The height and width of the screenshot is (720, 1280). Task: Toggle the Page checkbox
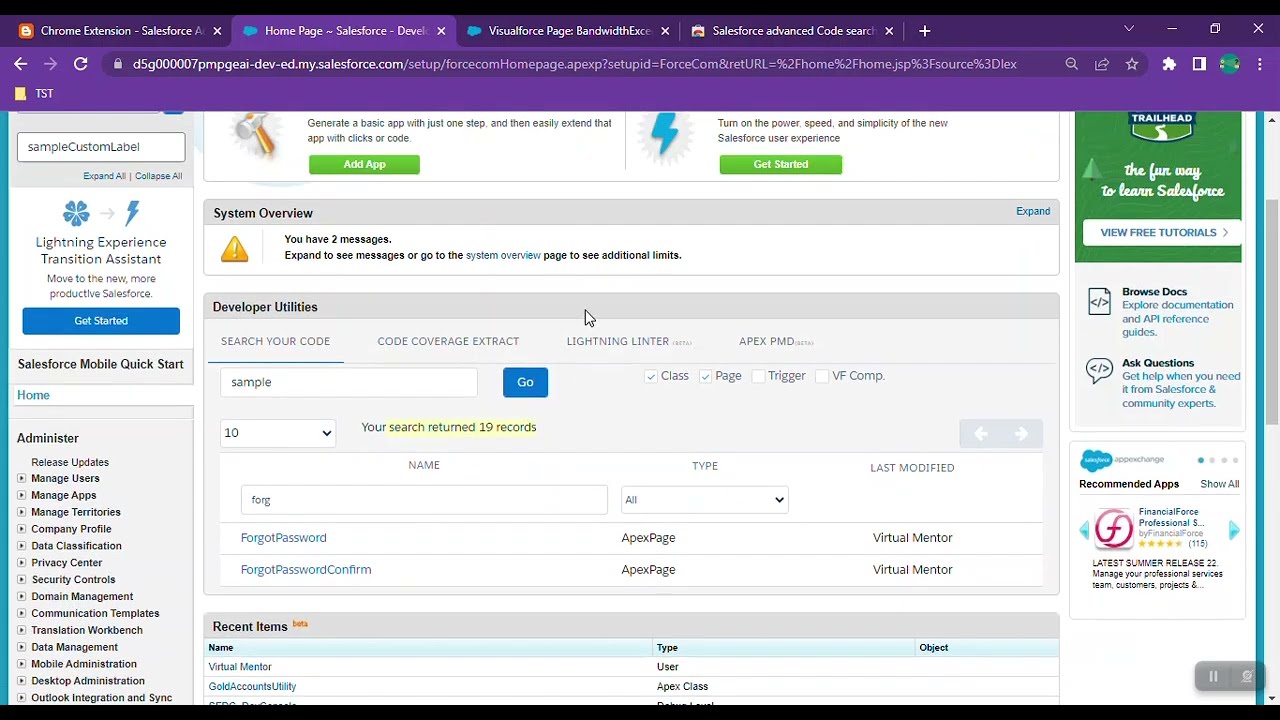[705, 376]
